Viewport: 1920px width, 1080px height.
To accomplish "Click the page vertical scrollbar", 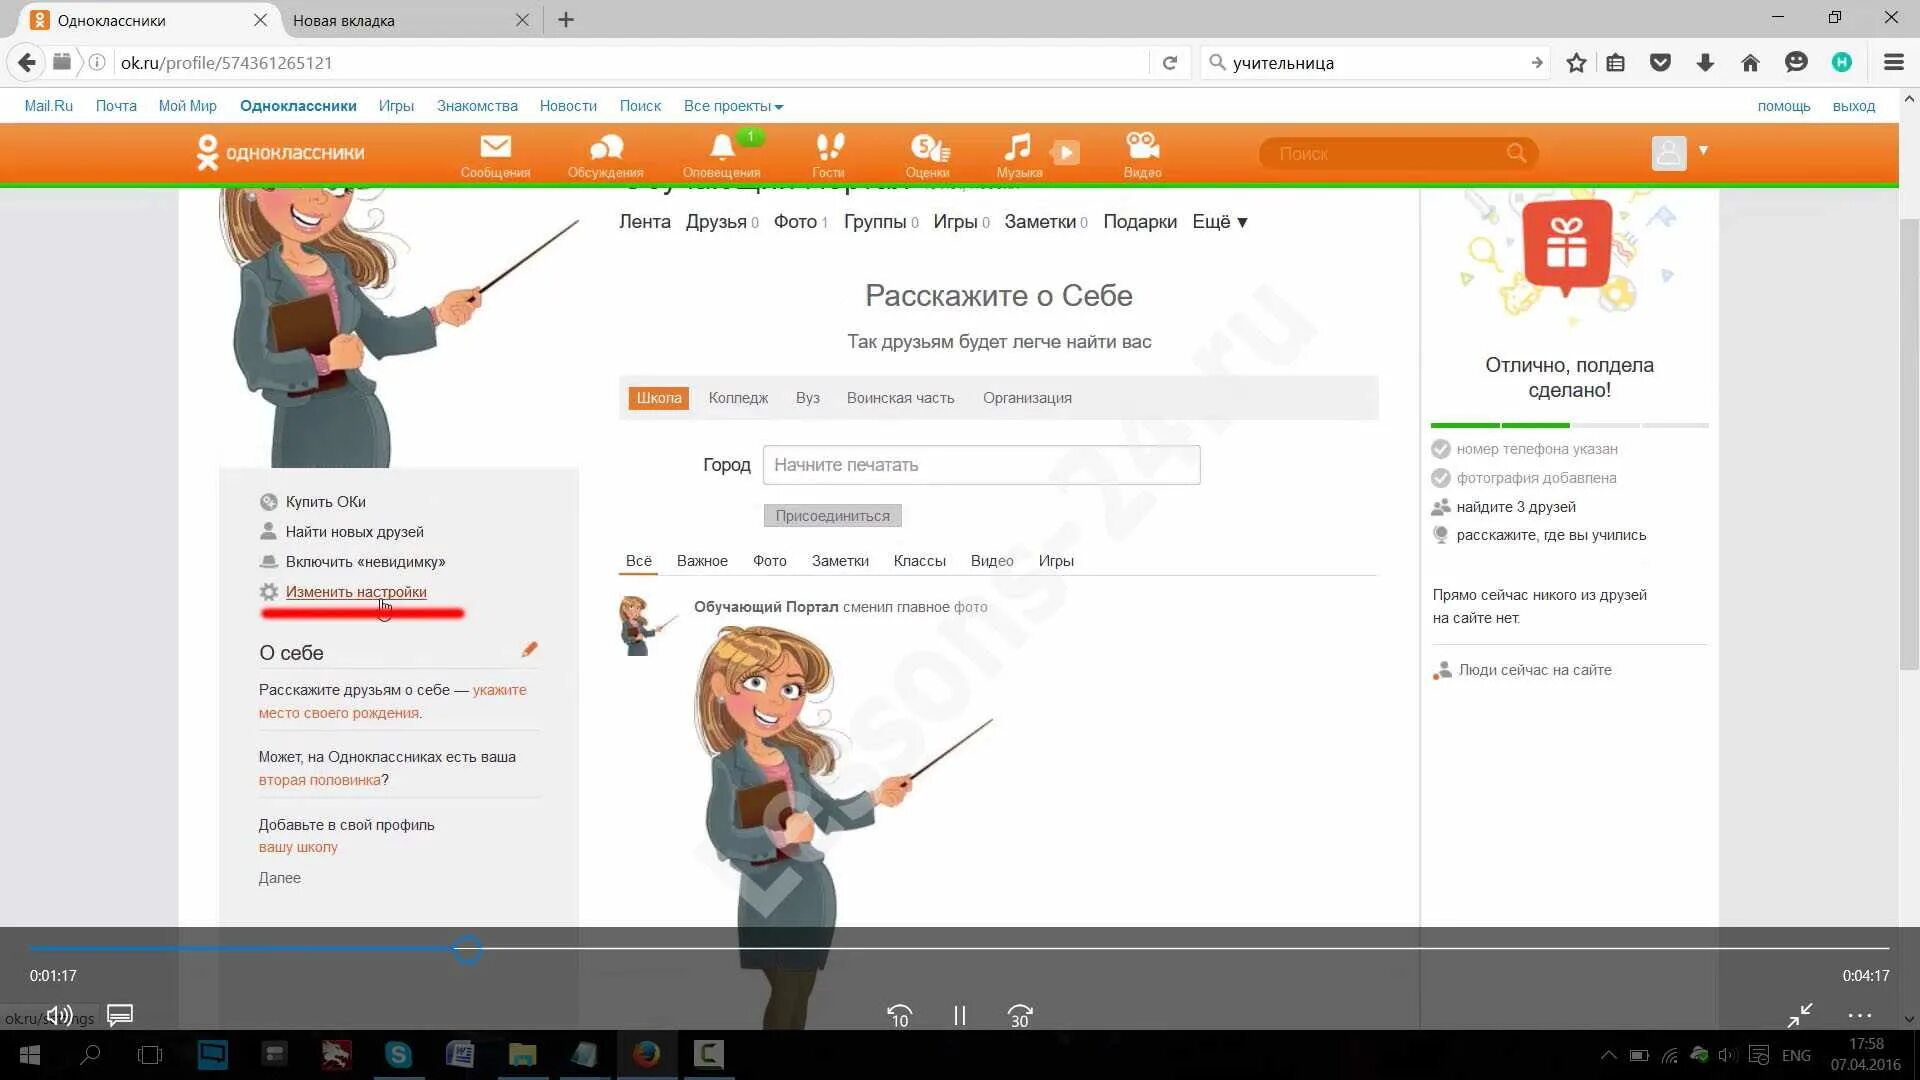I will (x=1909, y=445).
